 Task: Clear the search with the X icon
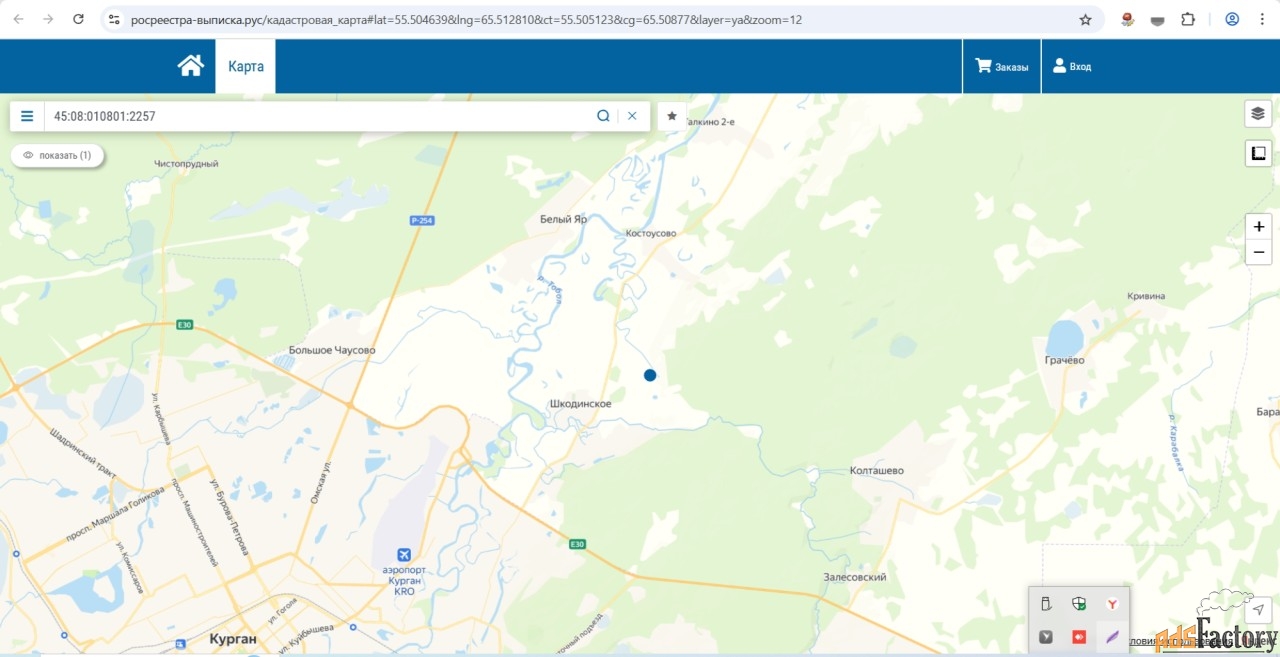632,116
